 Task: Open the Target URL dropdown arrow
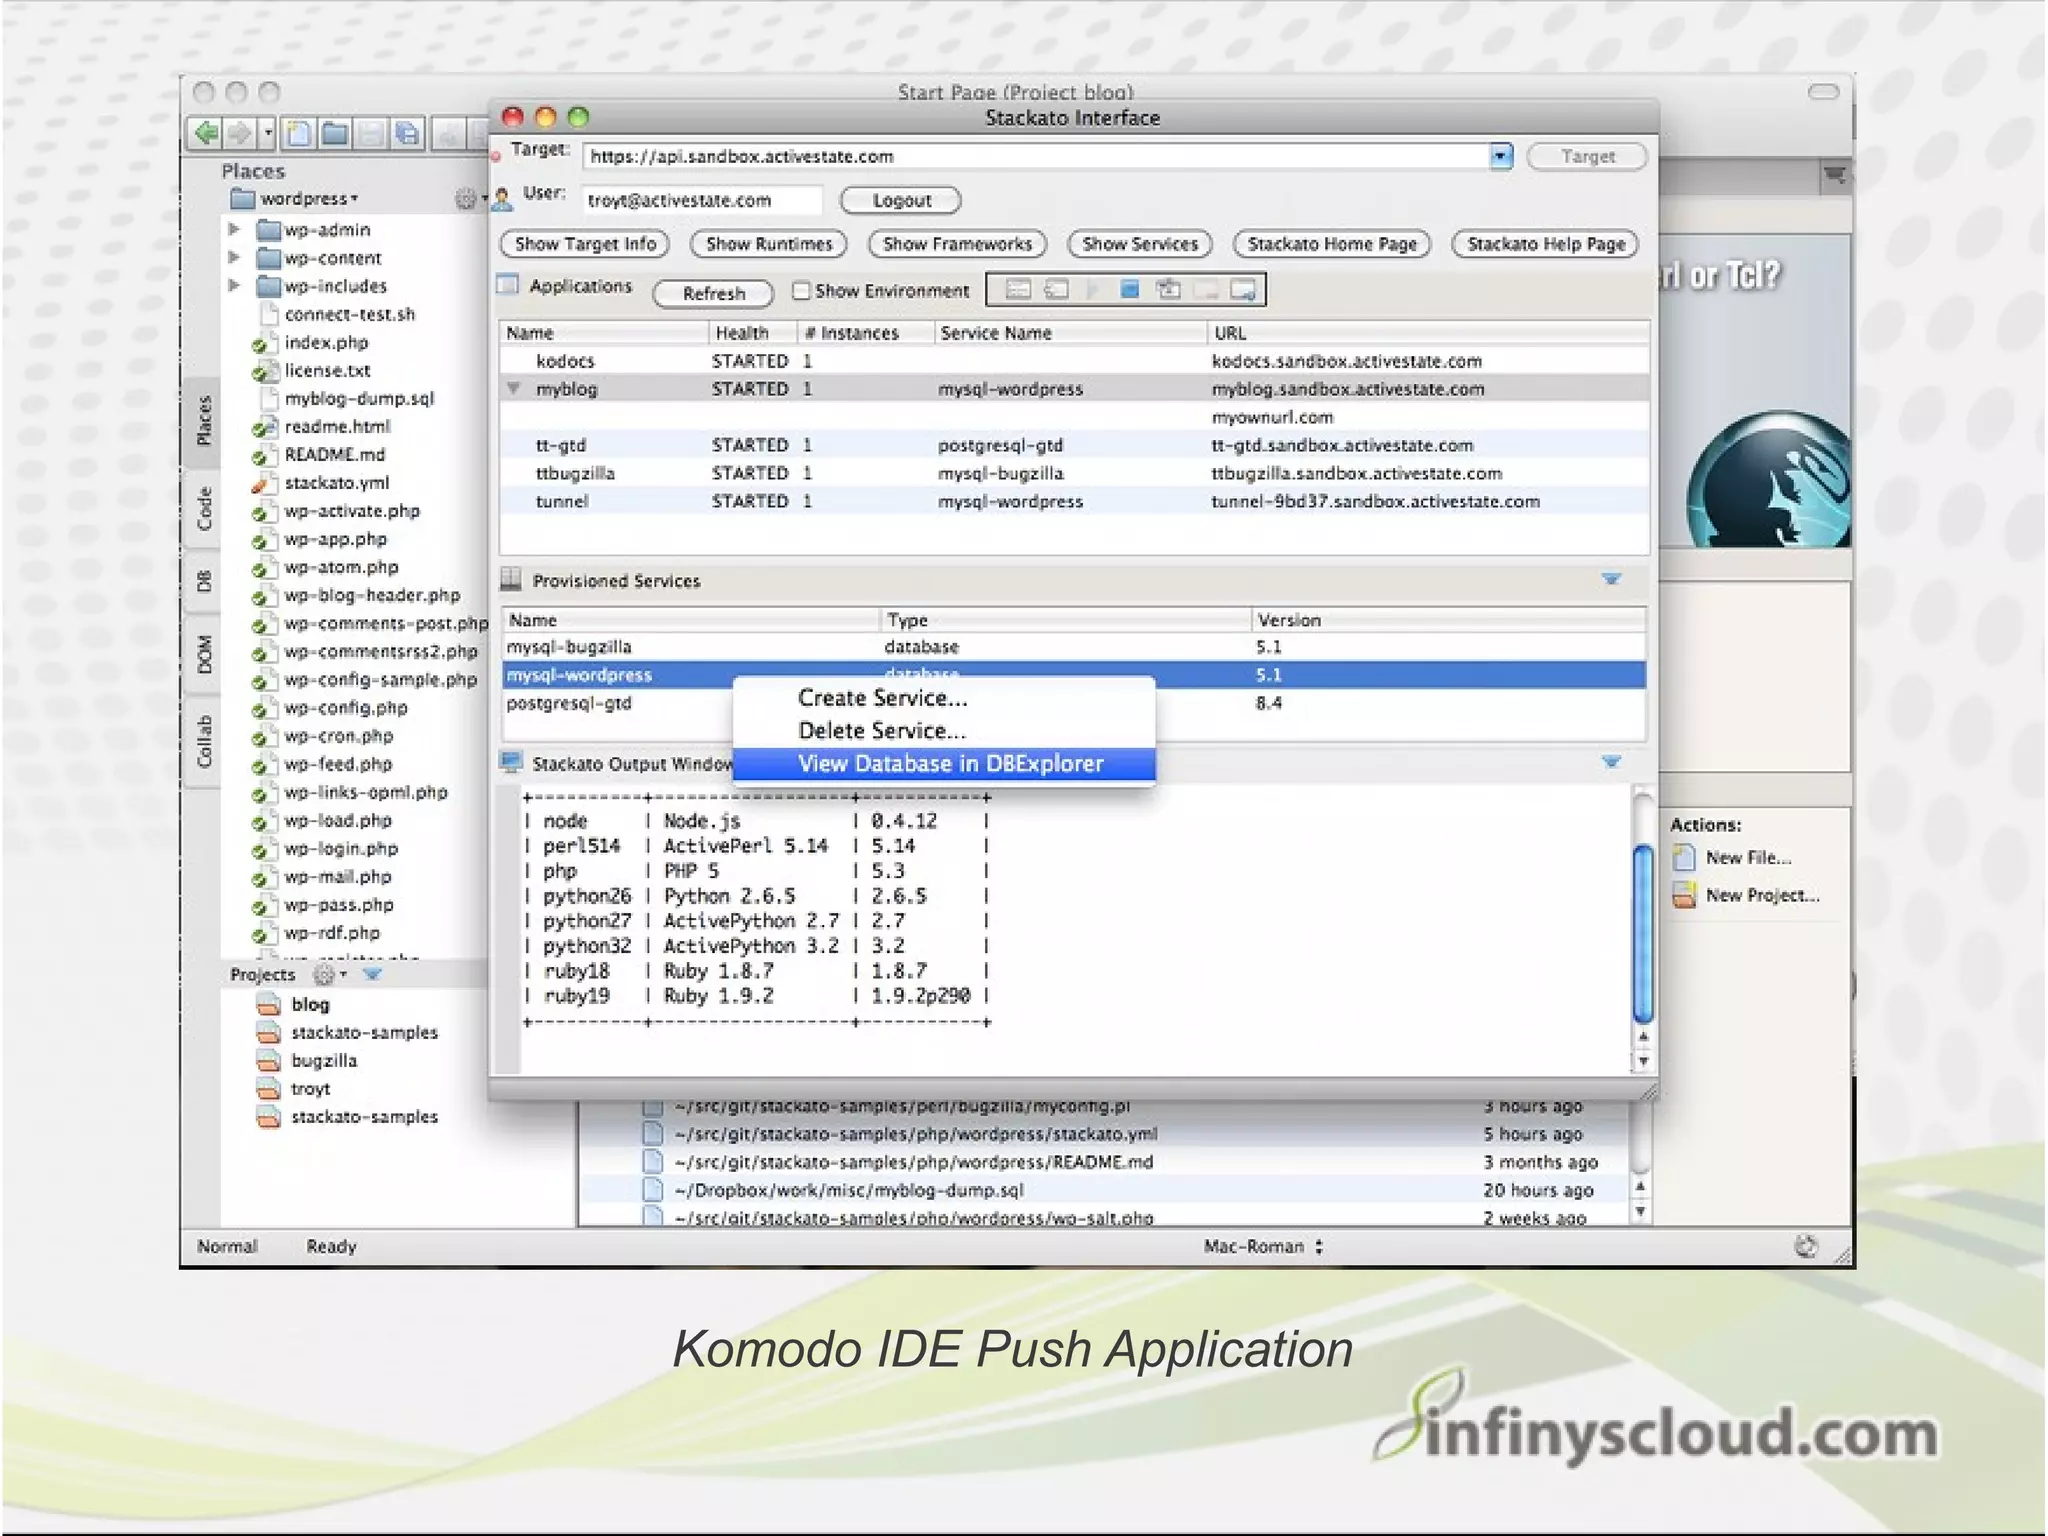point(1500,157)
